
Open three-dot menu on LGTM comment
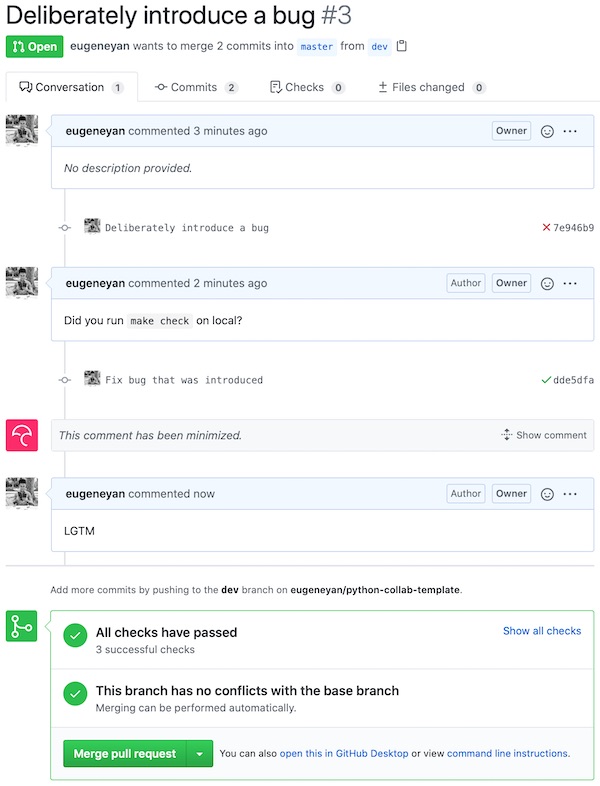coord(571,493)
